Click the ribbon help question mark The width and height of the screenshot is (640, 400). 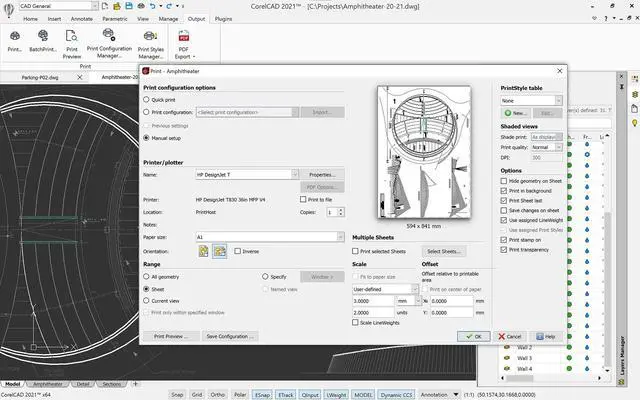pos(606,18)
